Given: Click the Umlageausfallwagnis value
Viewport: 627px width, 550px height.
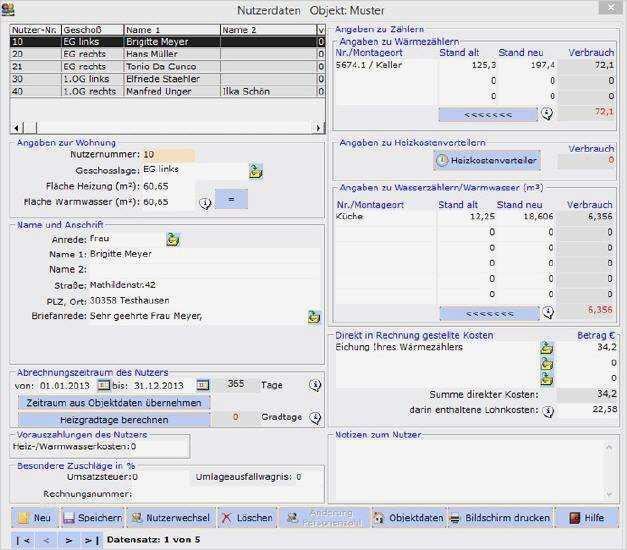Looking at the screenshot, I should (x=299, y=477).
